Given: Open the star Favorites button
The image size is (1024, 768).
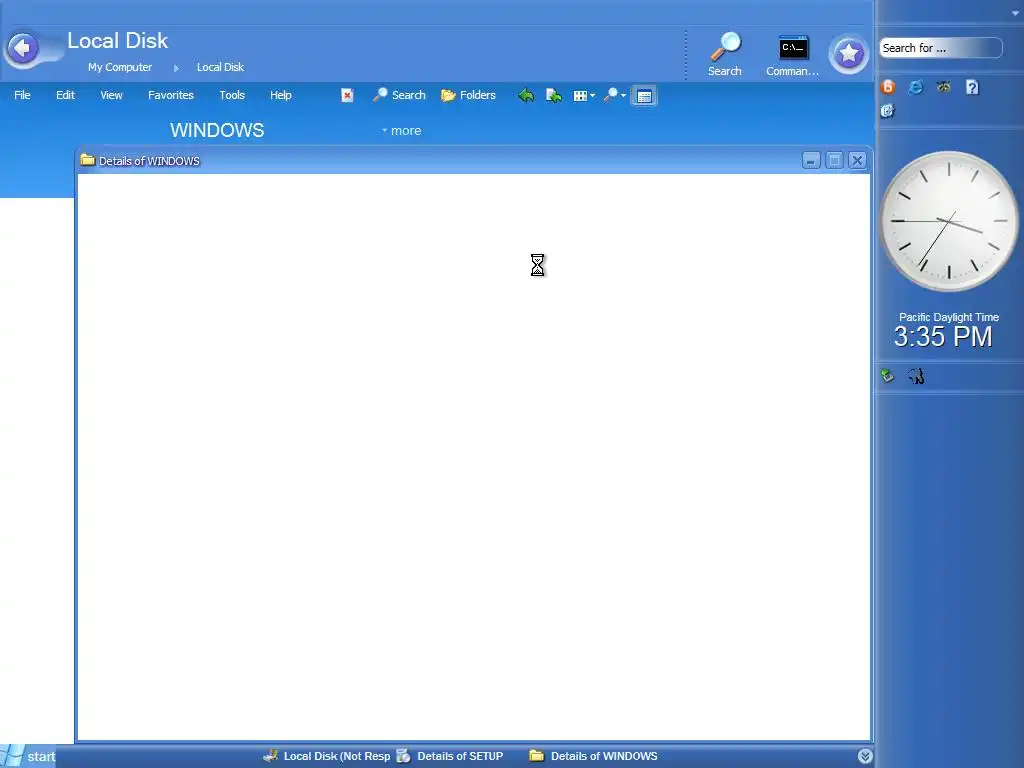Looking at the screenshot, I should [849, 54].
